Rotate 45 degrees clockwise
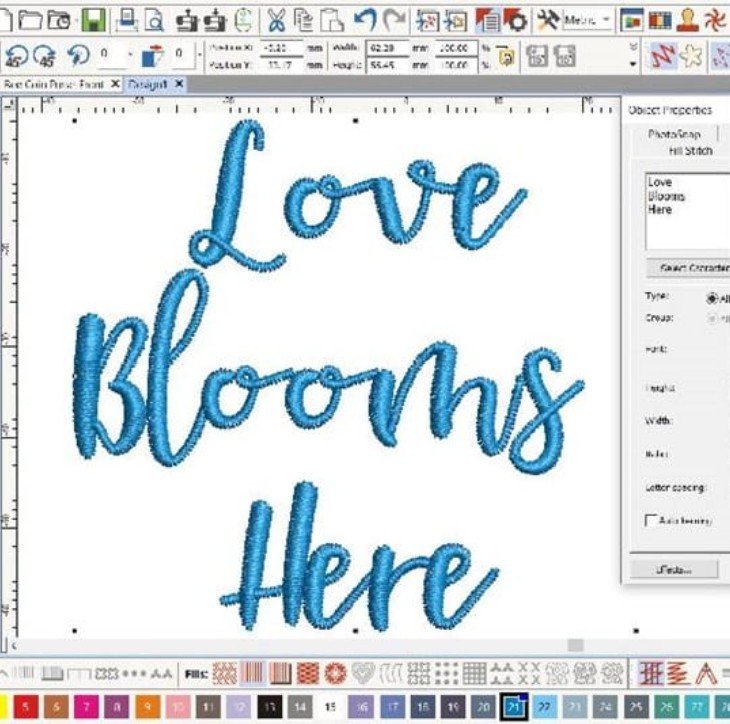The height and width of the screenshot is (724, 730). tap(45, 56)
